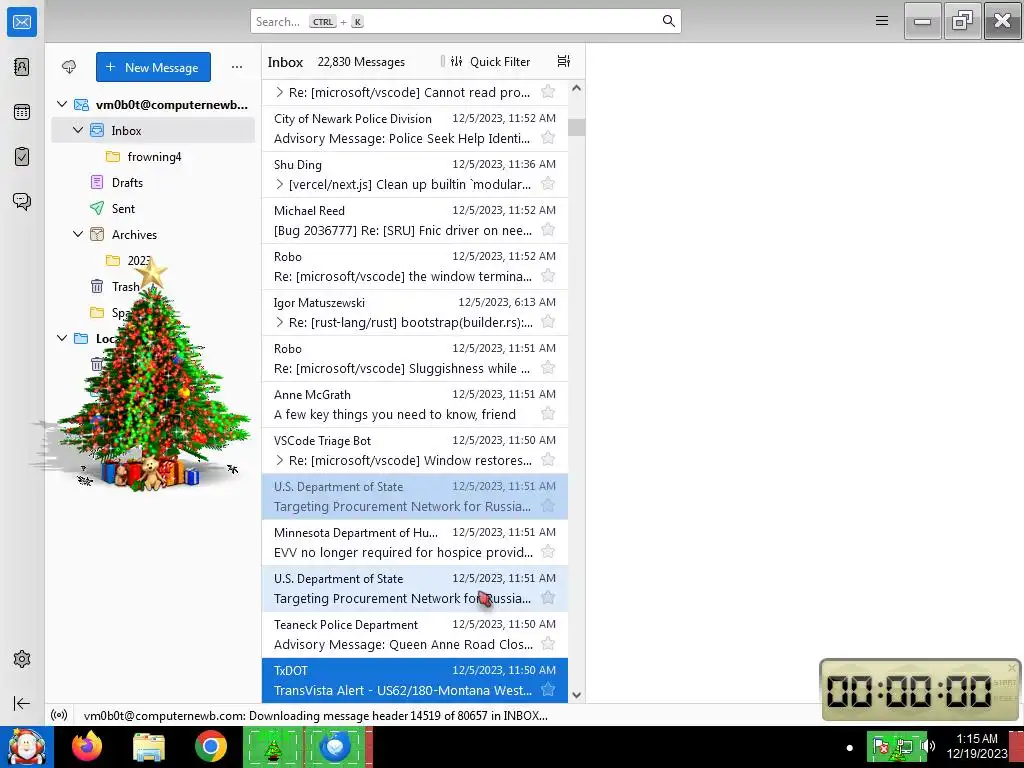Viewport: 1024px width, 768px height.
Task: Star the Shu Ding message
Action: pyautogui.click(x=548, y=184)
